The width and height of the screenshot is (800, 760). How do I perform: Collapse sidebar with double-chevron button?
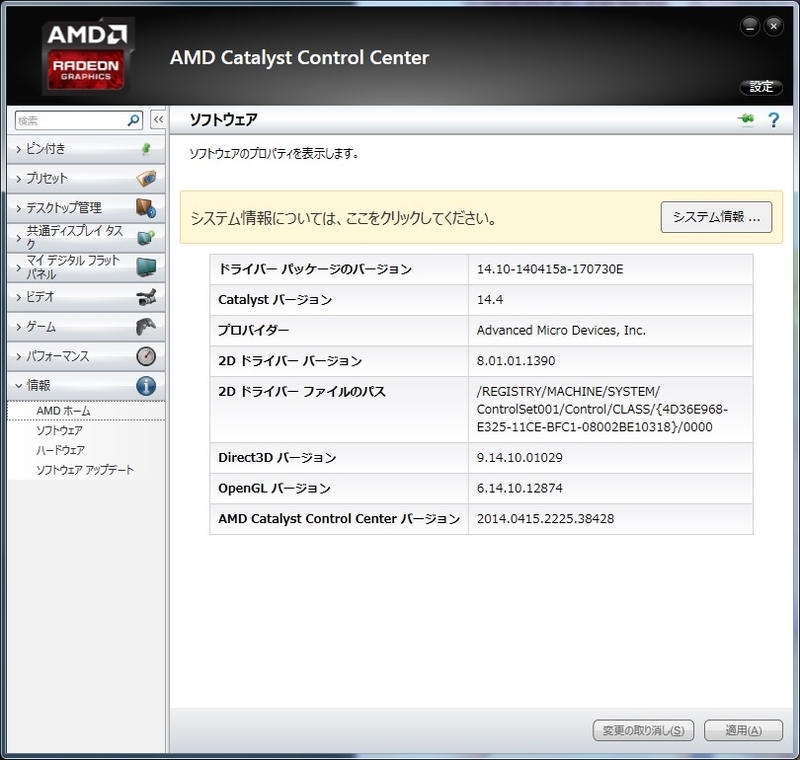coord(158,120)
